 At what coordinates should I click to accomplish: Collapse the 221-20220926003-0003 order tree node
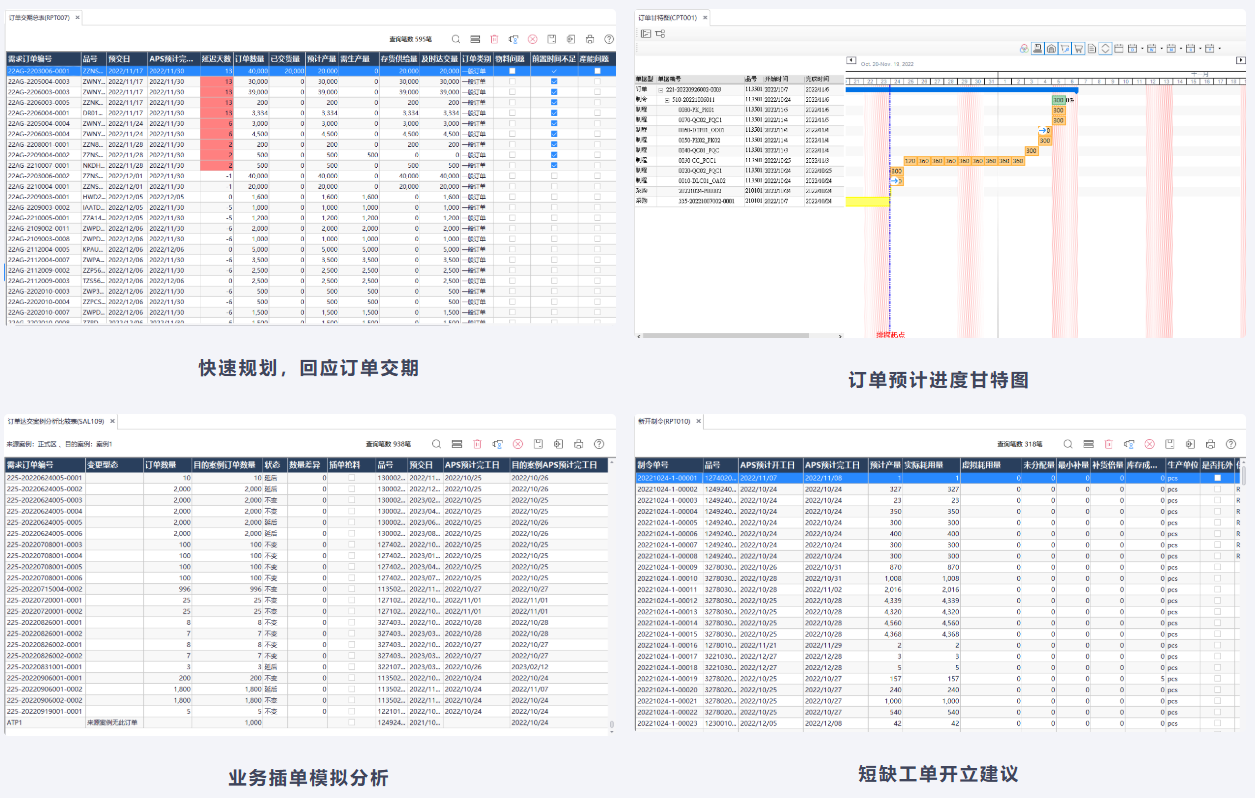(659, 89)
